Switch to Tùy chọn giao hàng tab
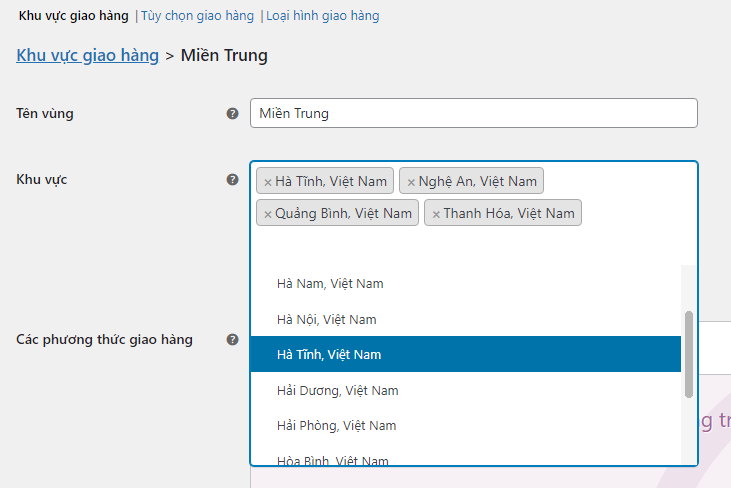731x488 pixels. click(198, 16)
